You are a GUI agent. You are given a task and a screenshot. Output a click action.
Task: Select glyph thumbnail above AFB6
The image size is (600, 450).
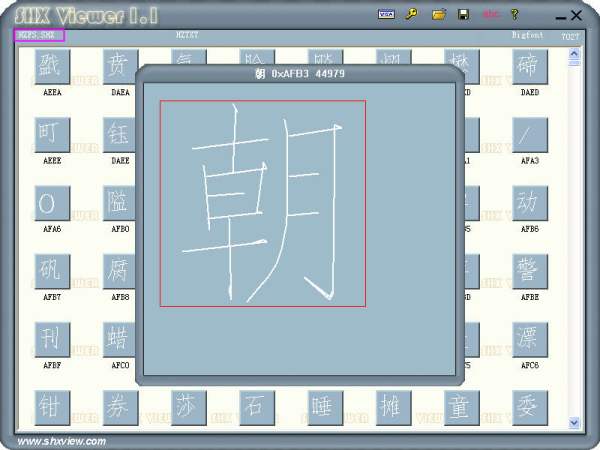pyautogui.click(x=530, y=203)
